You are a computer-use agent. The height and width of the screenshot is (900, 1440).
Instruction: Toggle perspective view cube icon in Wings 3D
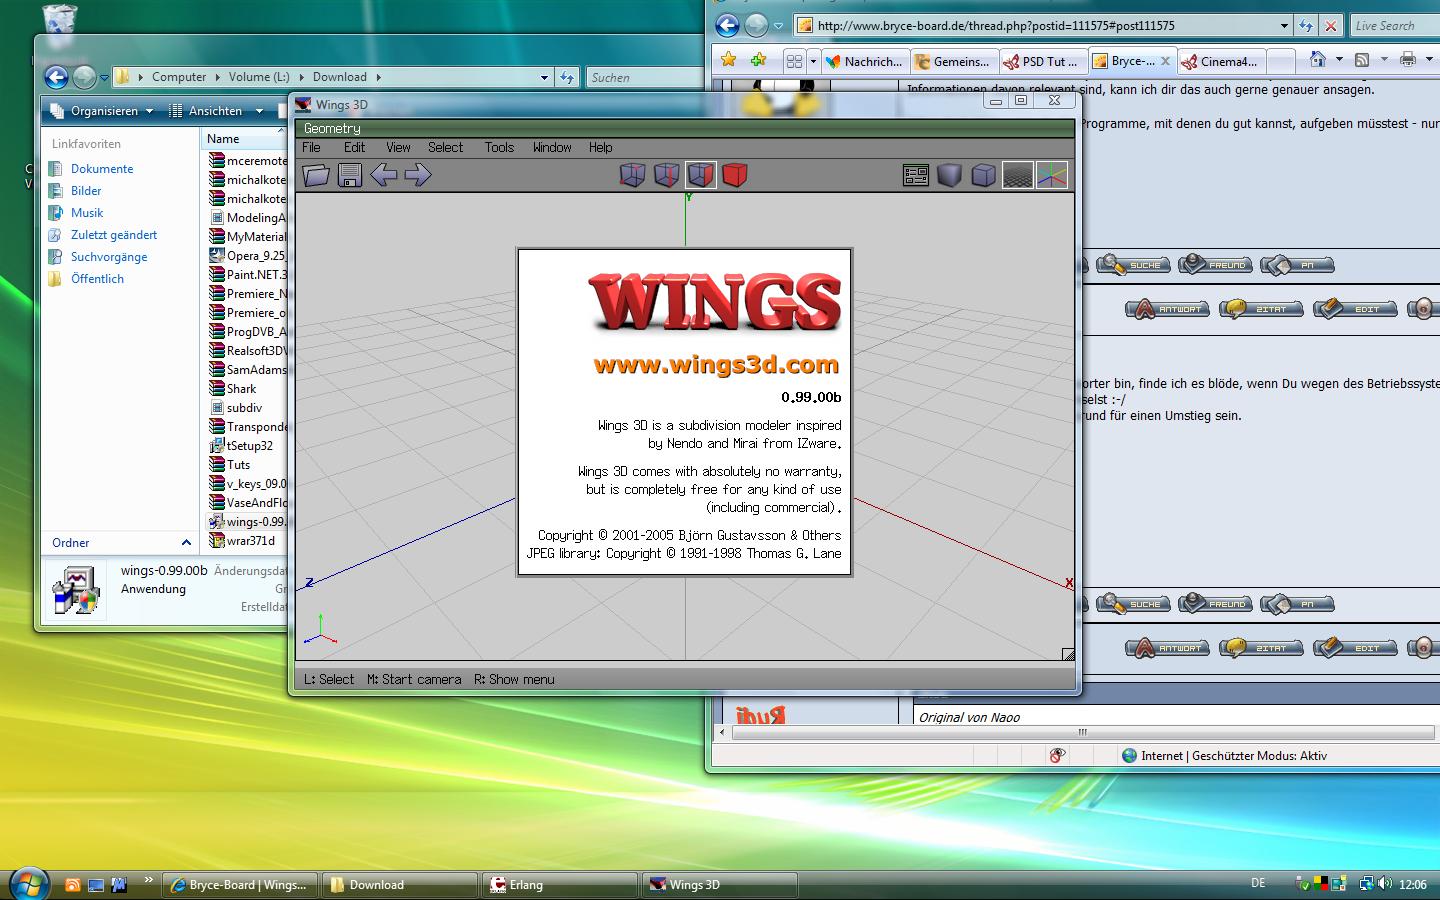pyautogui.click(x=983, y=176)
